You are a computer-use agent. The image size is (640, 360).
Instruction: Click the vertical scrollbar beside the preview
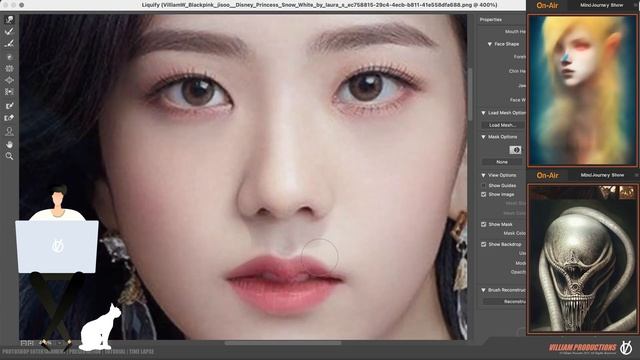pyautogui.click(x=470, y=95)
